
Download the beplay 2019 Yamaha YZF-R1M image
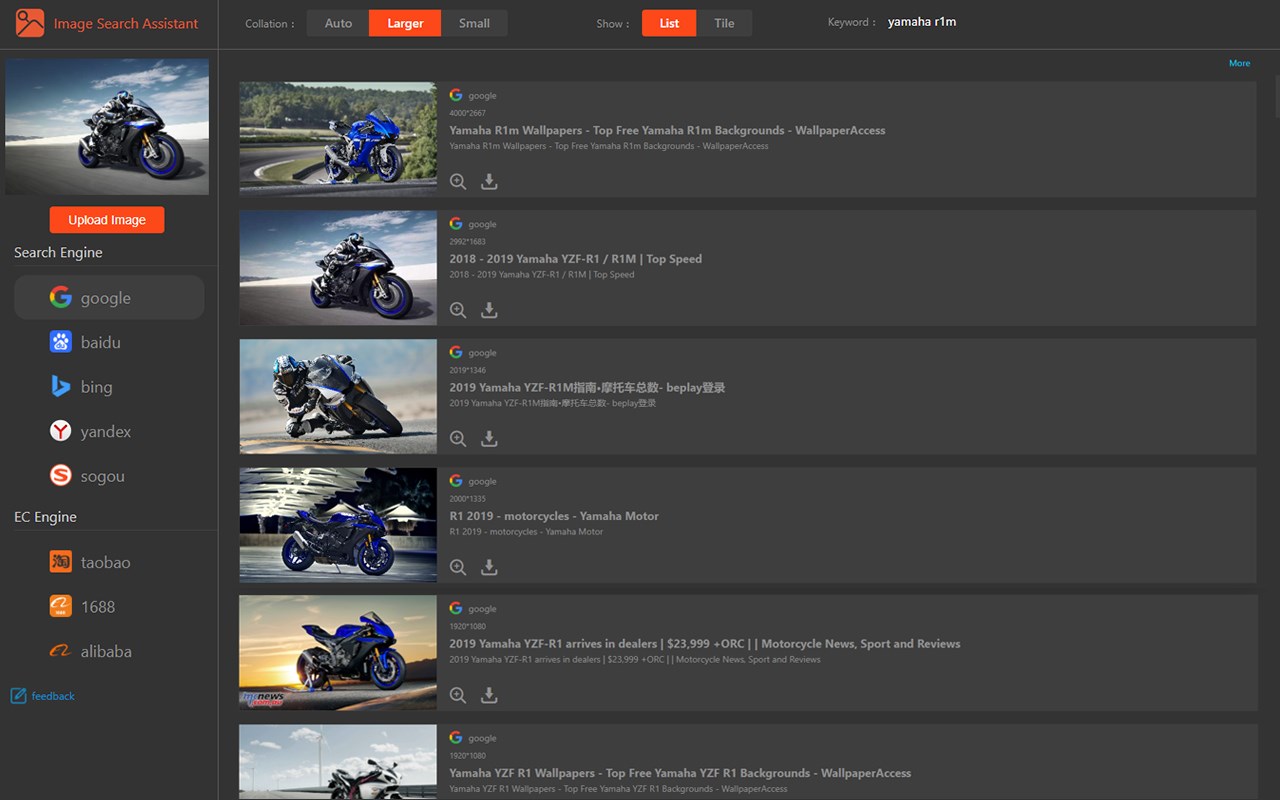(x=489, y=439)
